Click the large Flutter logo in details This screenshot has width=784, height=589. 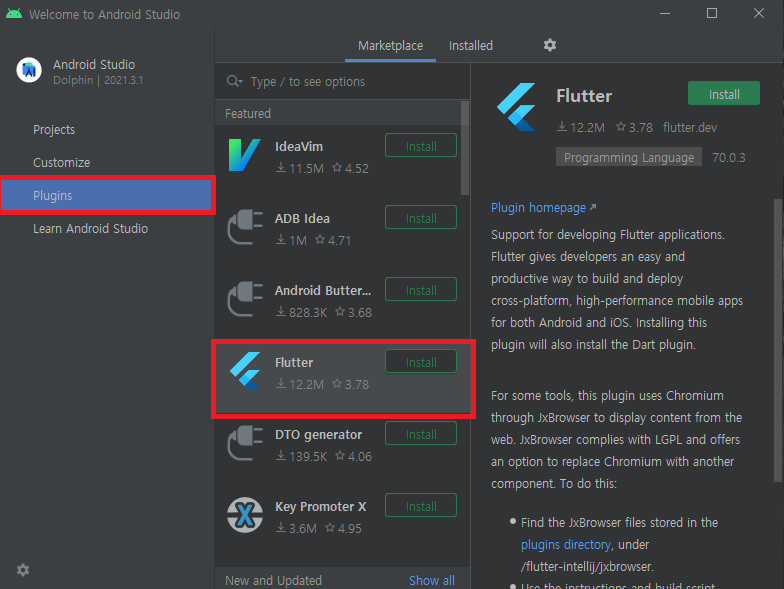tap(516, 107)
